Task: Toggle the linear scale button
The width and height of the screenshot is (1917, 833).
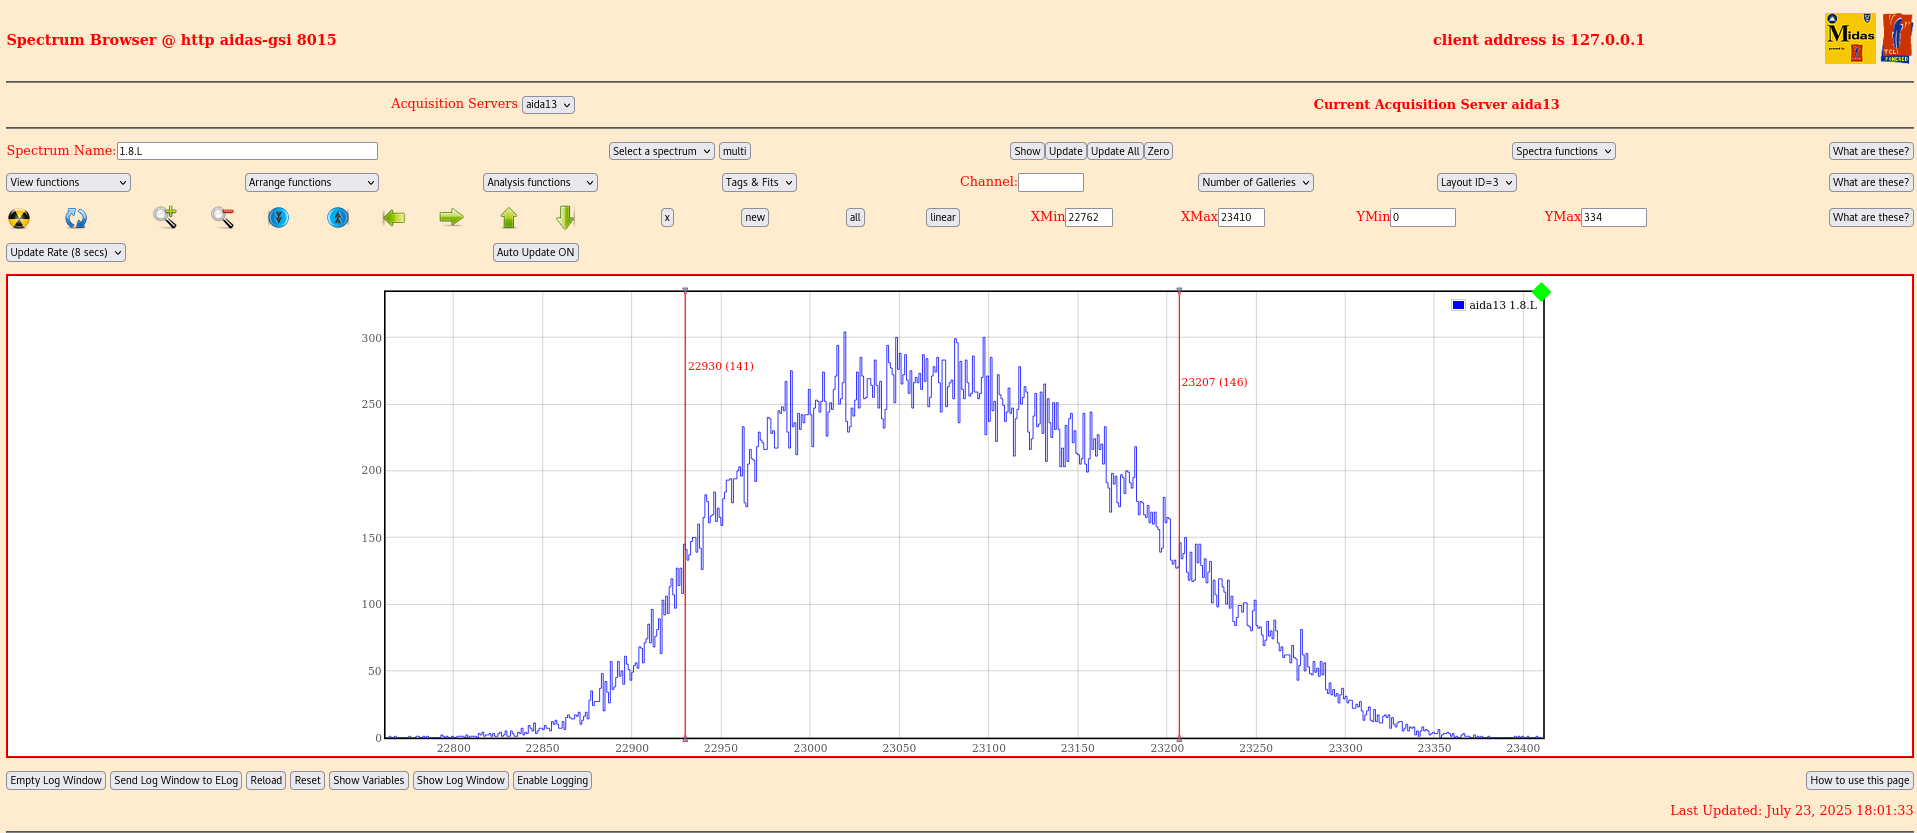Action: [x=942, y=217]
